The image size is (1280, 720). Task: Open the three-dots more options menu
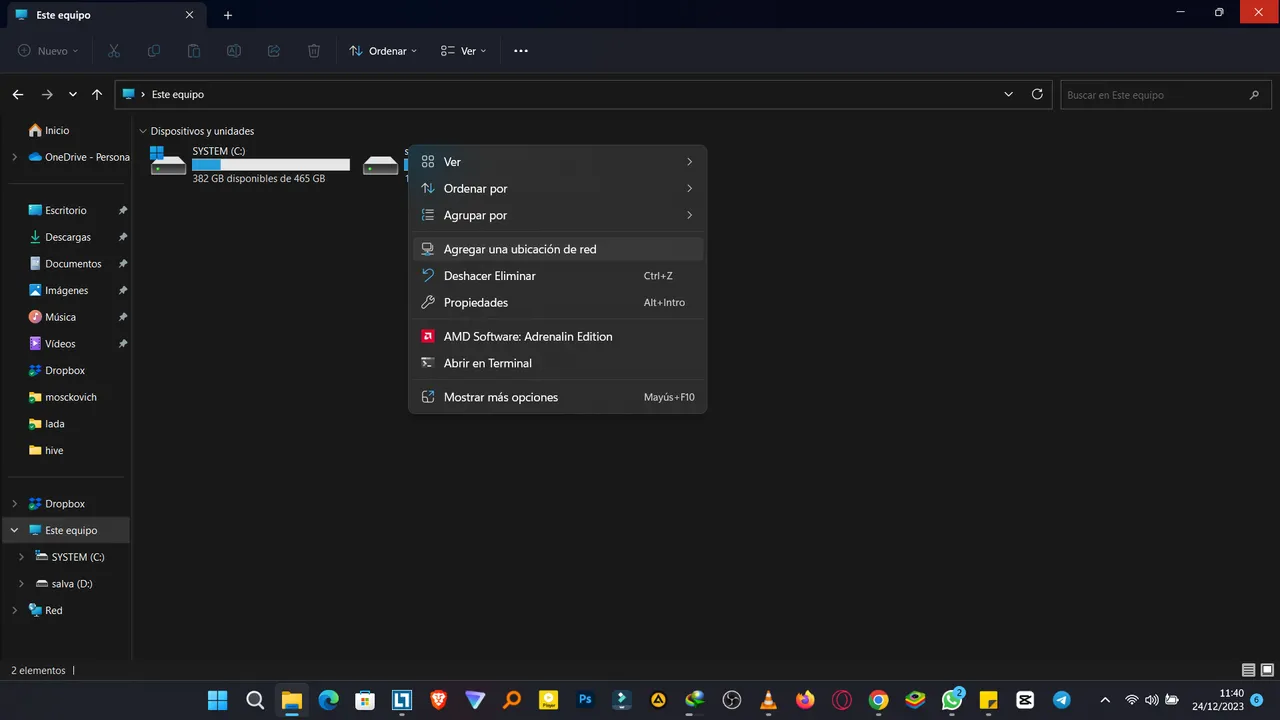pos(521,51)
